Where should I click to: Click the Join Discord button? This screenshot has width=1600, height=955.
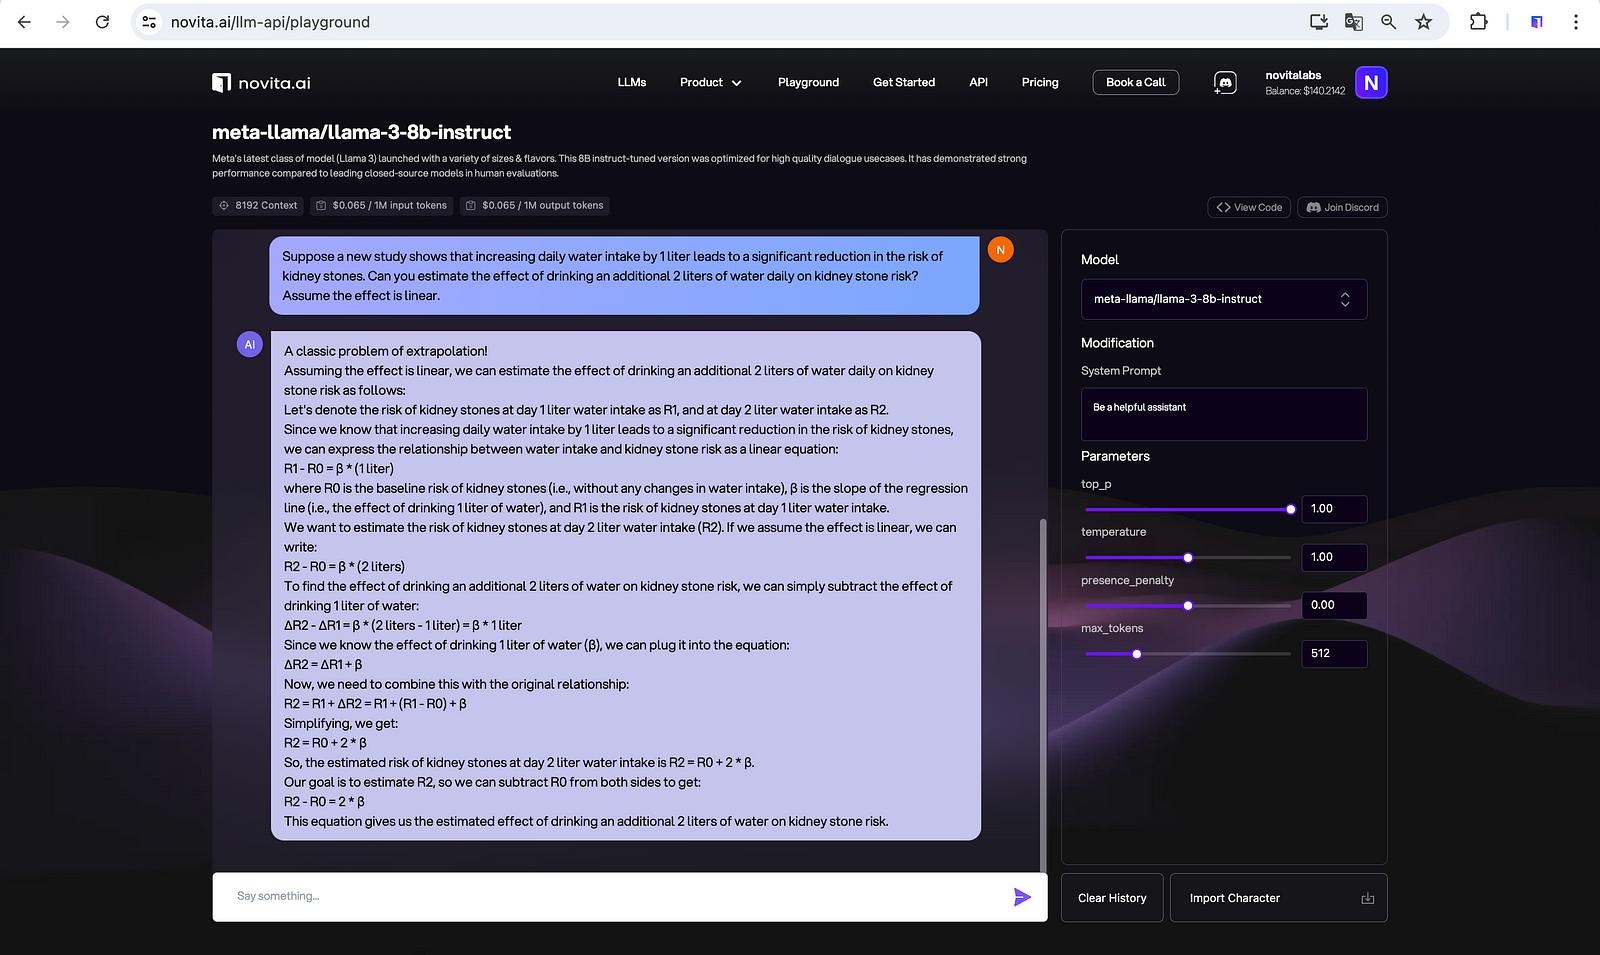(1342, 208)
